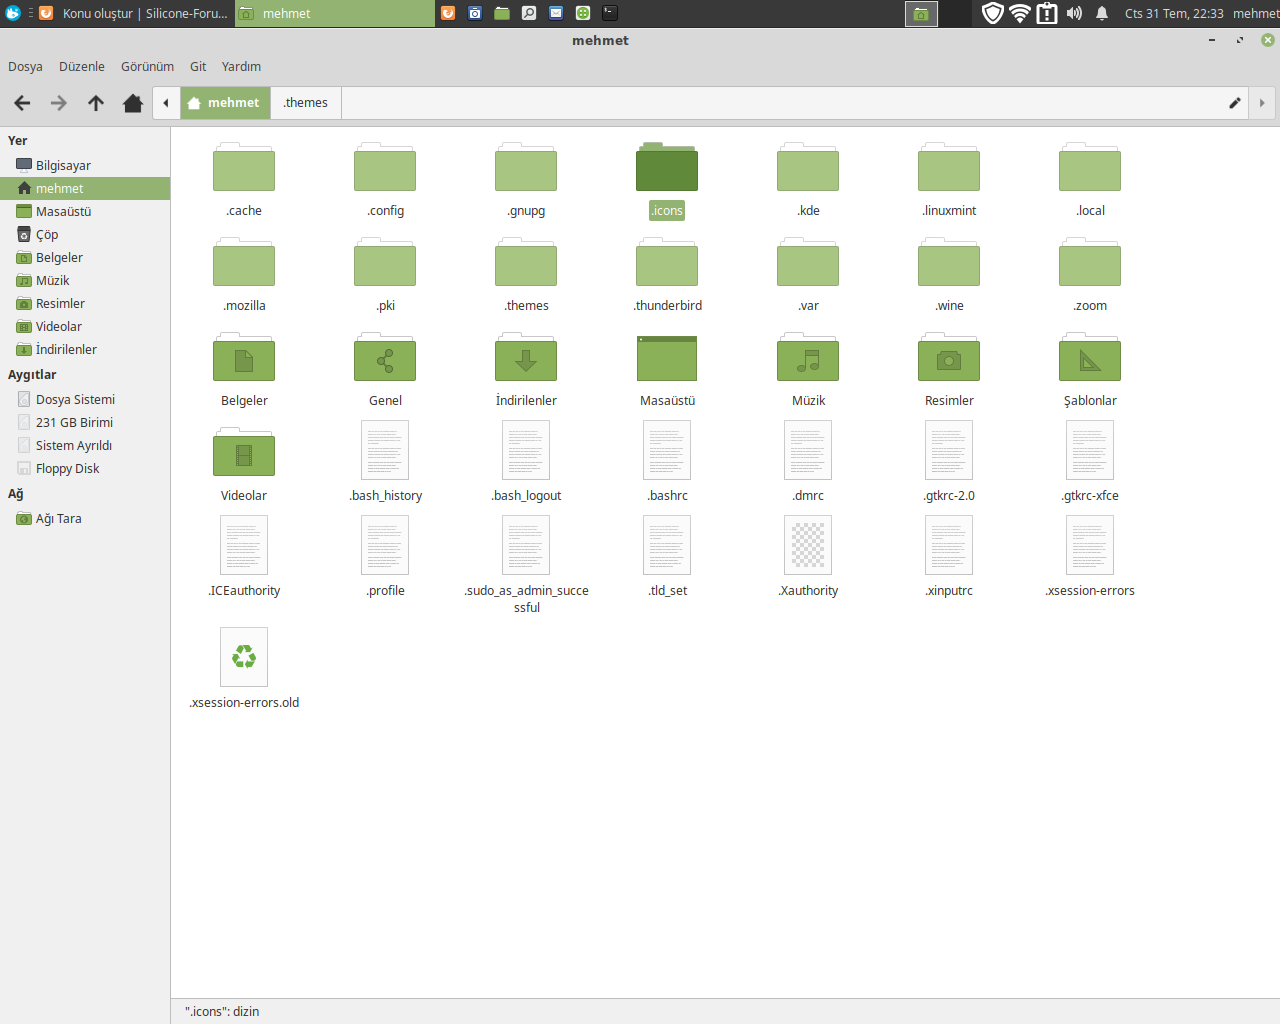Open the terminal launcher in the top panel
This screenshot has height=1024, width=1280.
tap(610, 13)
